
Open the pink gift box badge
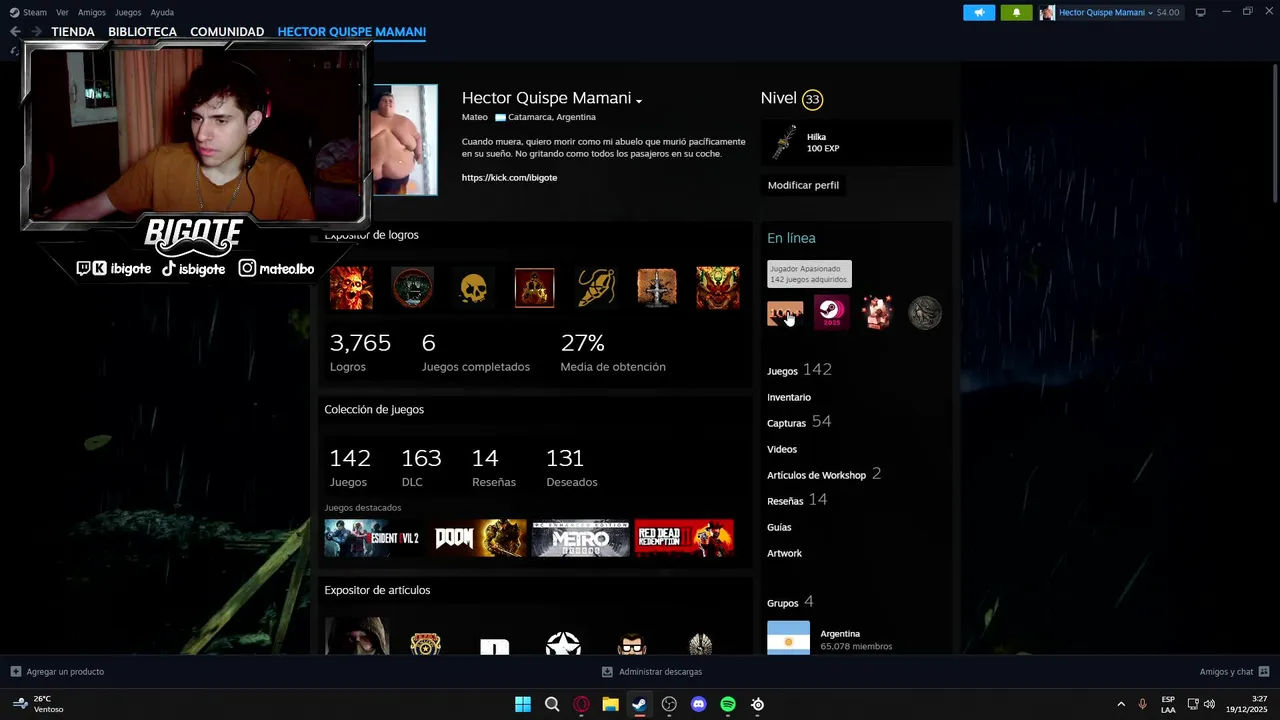[x=878, y=313]
